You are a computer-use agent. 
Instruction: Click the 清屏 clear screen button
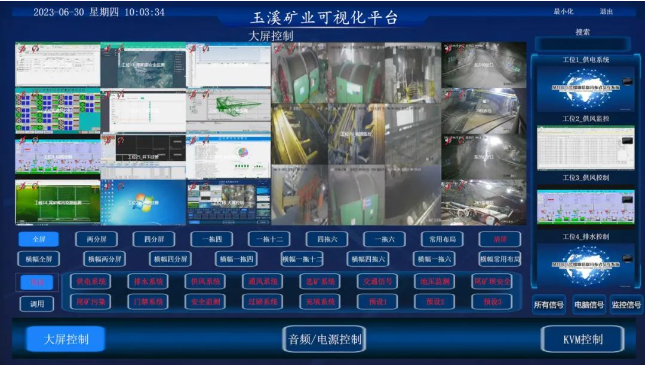tap(500, 239)
